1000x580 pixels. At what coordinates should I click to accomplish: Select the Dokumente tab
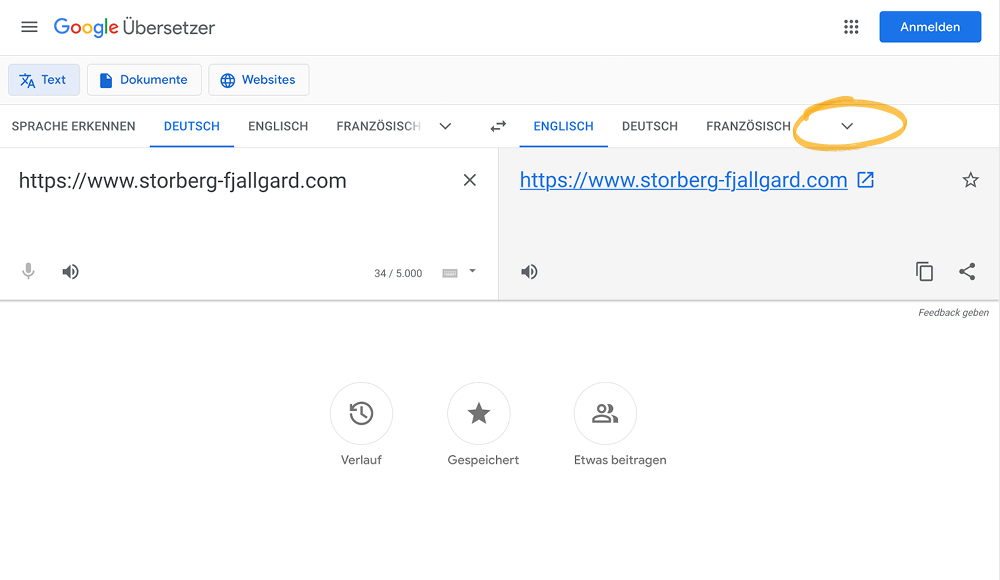[144, 80]
